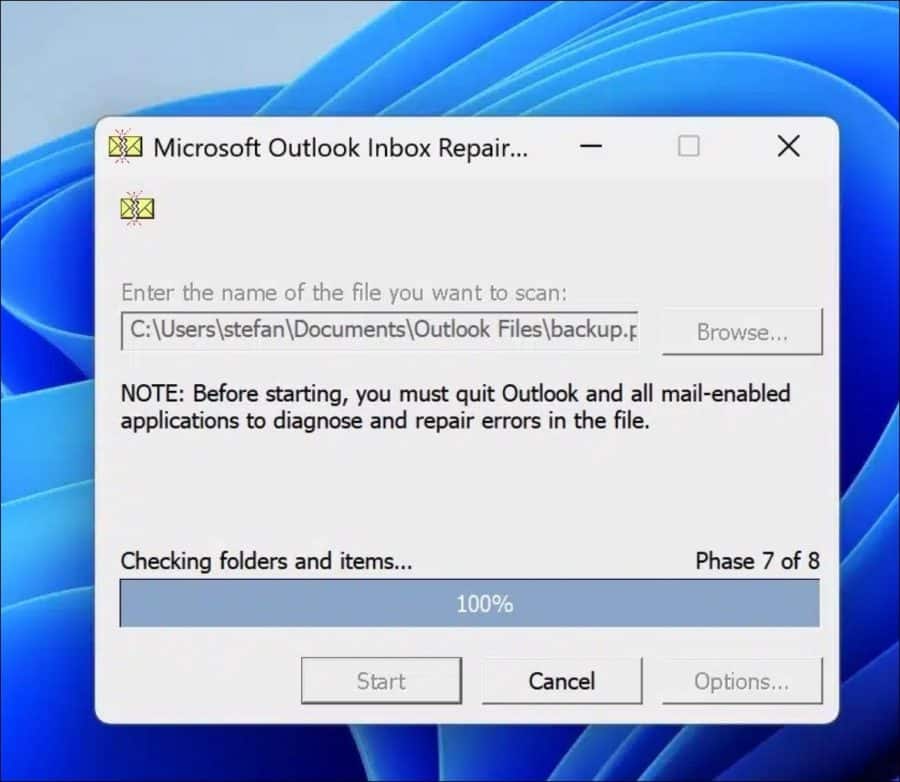Click the 100% progress label
Image resolution: width=900 pixels, height=782 pixels.
click(484, 604)
